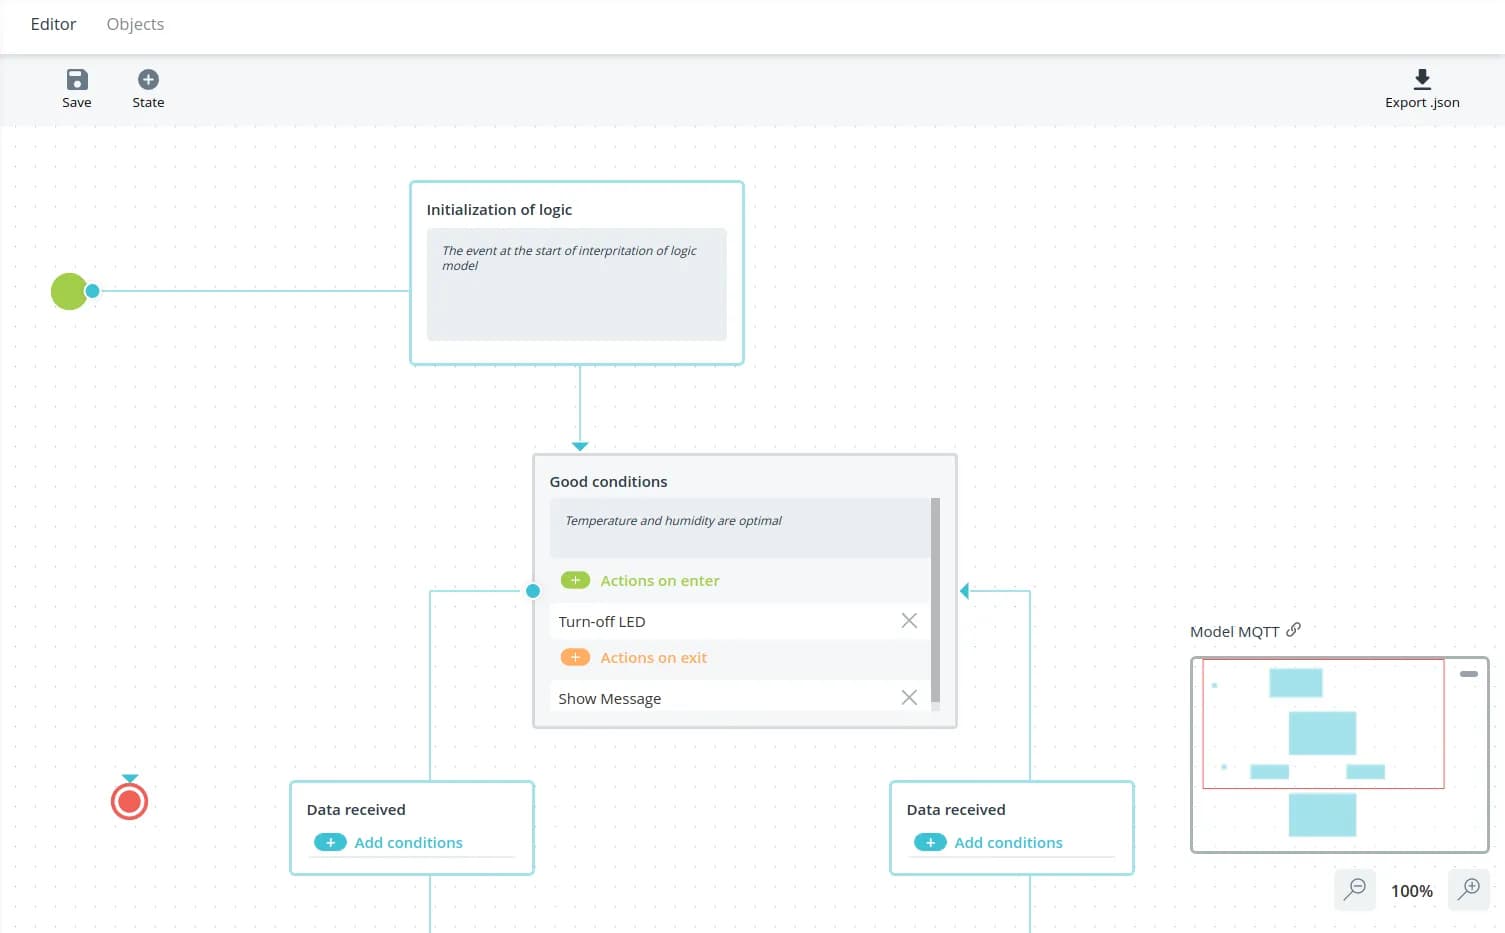Screen dimensions: 1505x933
Task: Click the Export .json download icon
Action: click(x=1421, y=80)
